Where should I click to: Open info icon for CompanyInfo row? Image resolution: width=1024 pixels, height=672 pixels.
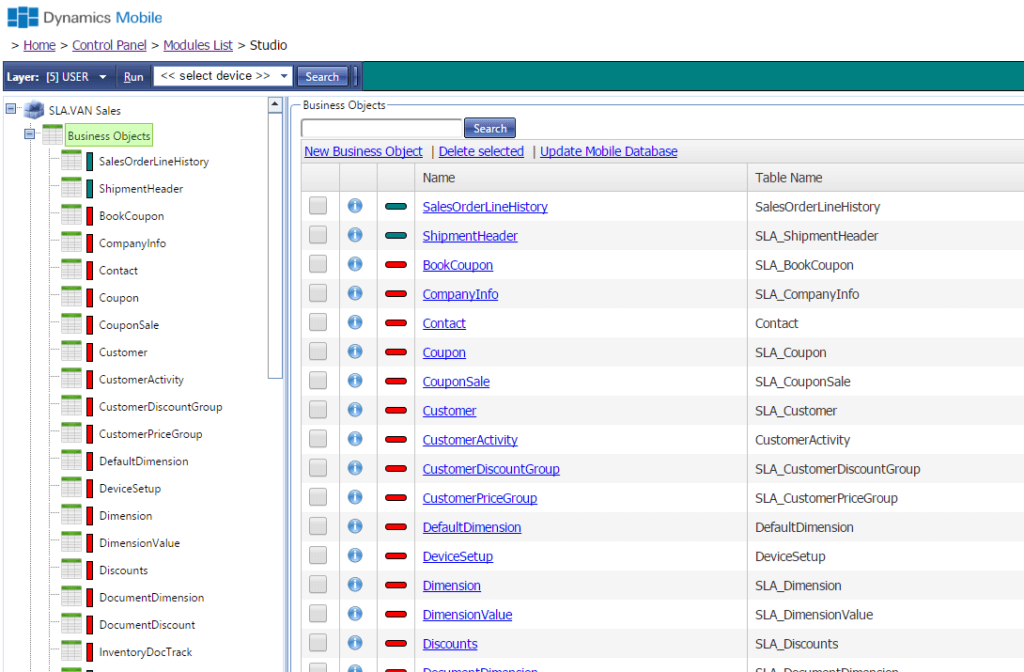[x=355, y=293]
